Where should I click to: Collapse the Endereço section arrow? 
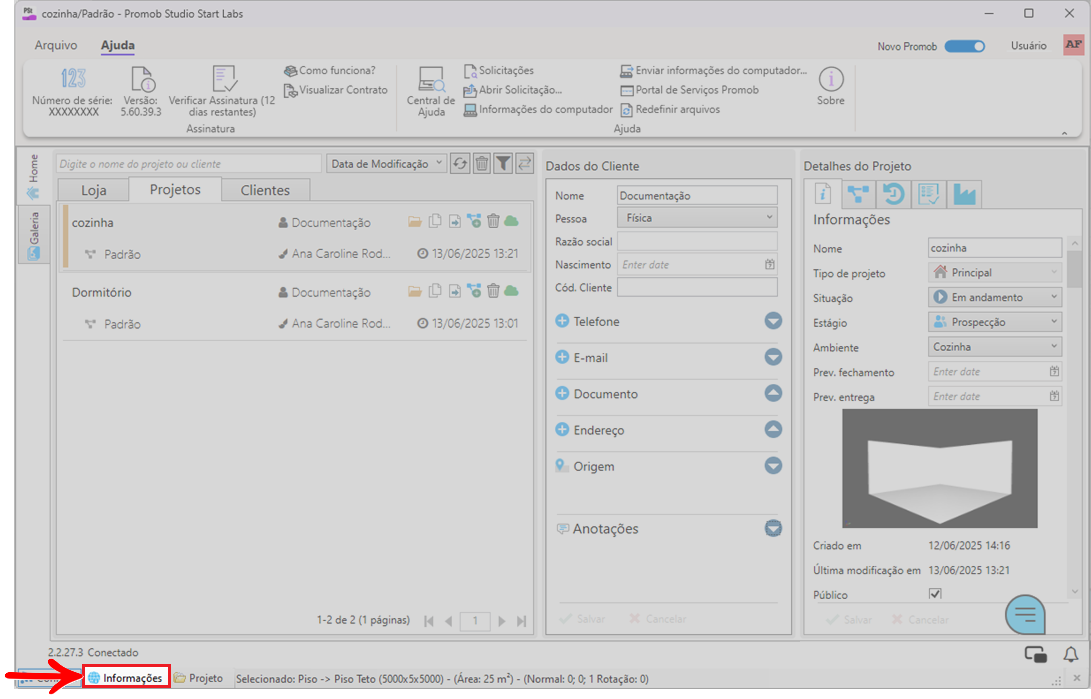(x=773, y=429)
